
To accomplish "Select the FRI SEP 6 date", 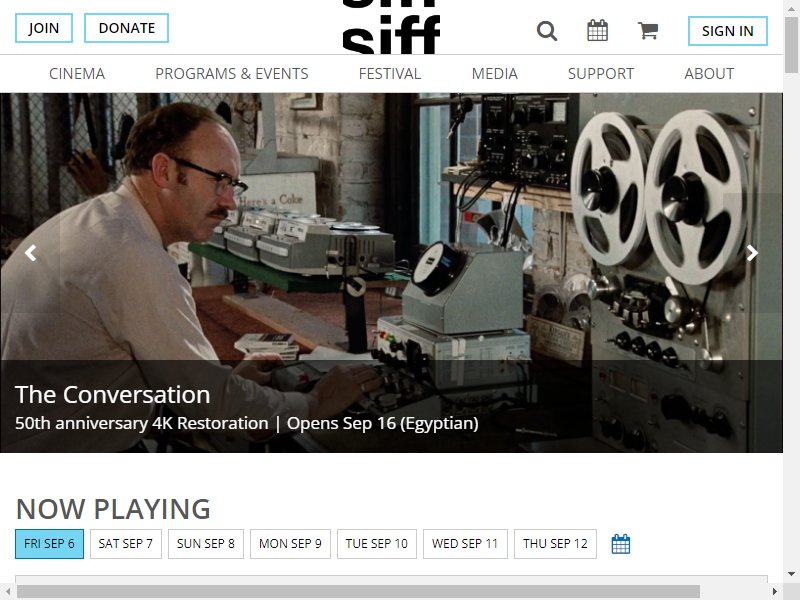I will pyautogui.click(x=49, y=544).
